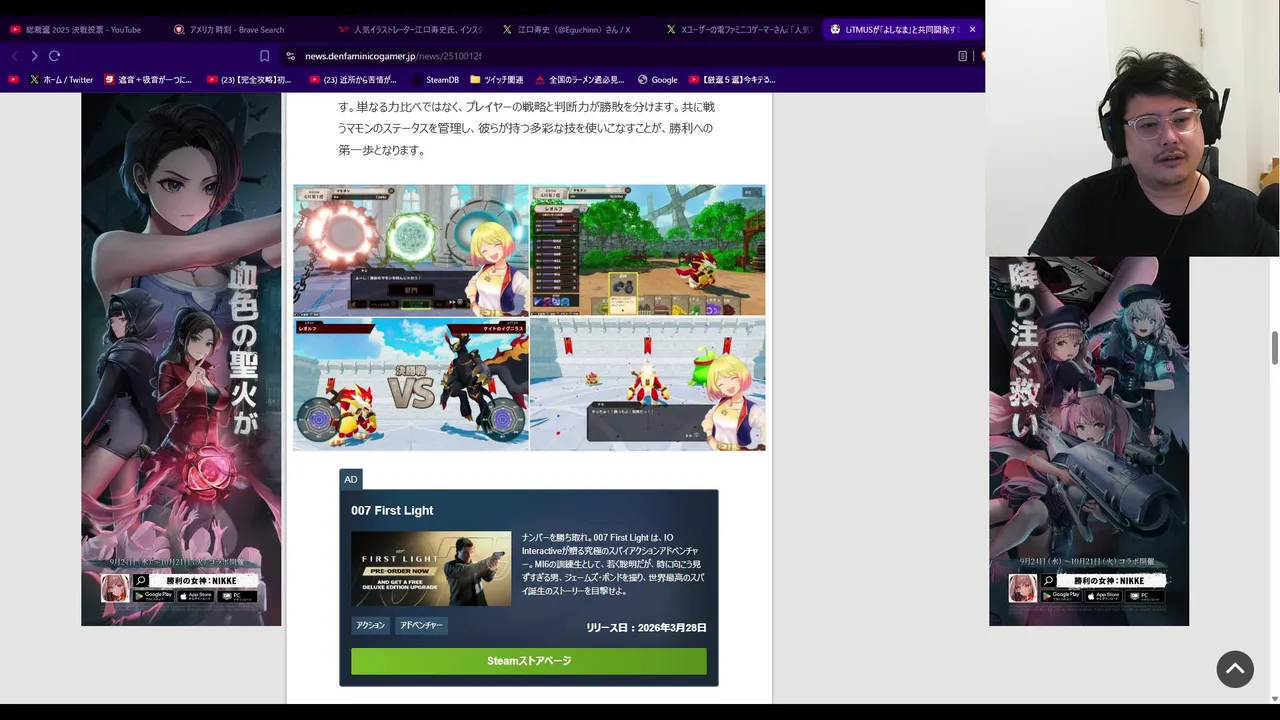Click the streamer webcam overlay
The image size is (1280, 720).
pyautogui.click(x=1132, y=128)
